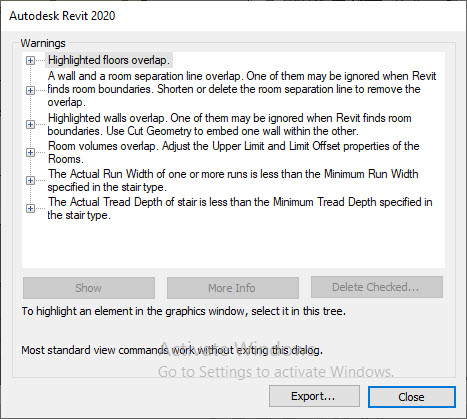Image resolution: width=467 pixels, height=419 pixels.
Task: Expand the Room volumes overlap warning node
Action: click(30, 152)
